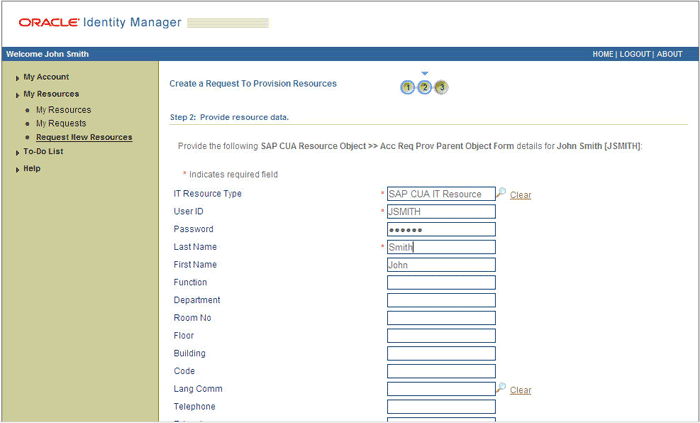Focus the Function input field
The height and width of the screenshot is (423, 700).
click(x=441, y=282)
